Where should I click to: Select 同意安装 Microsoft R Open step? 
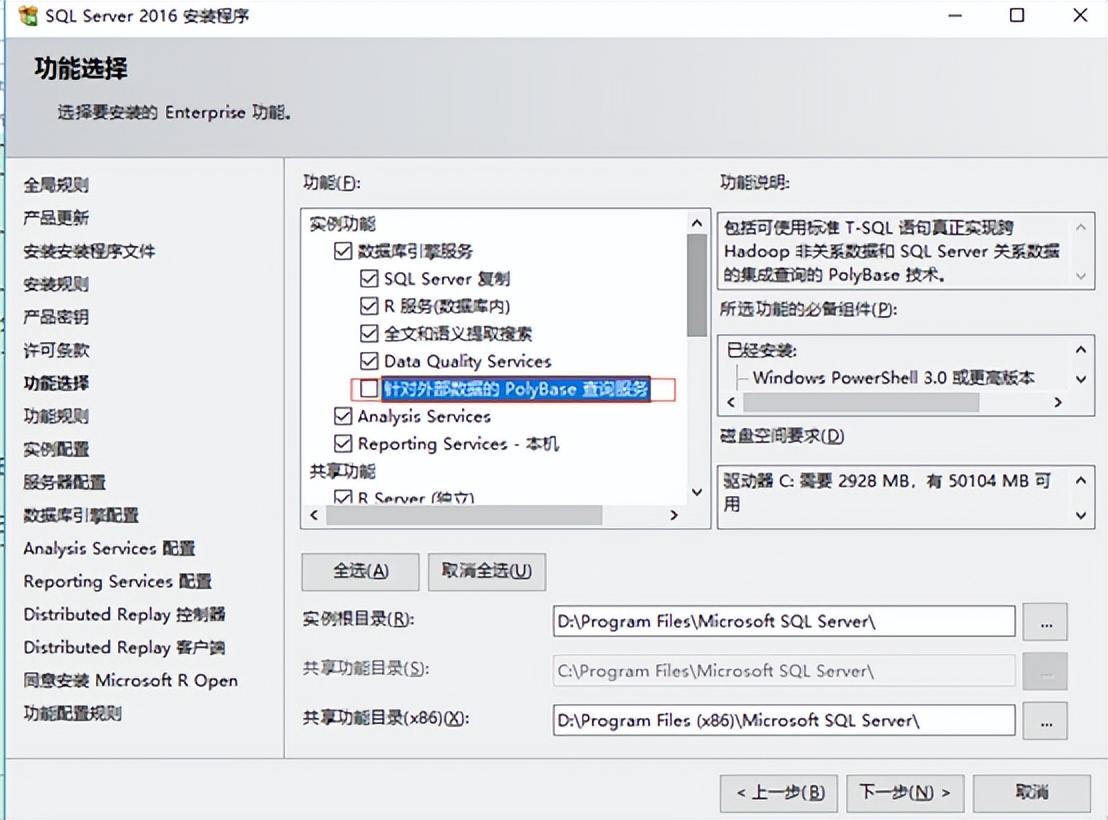tap(131, 681)
